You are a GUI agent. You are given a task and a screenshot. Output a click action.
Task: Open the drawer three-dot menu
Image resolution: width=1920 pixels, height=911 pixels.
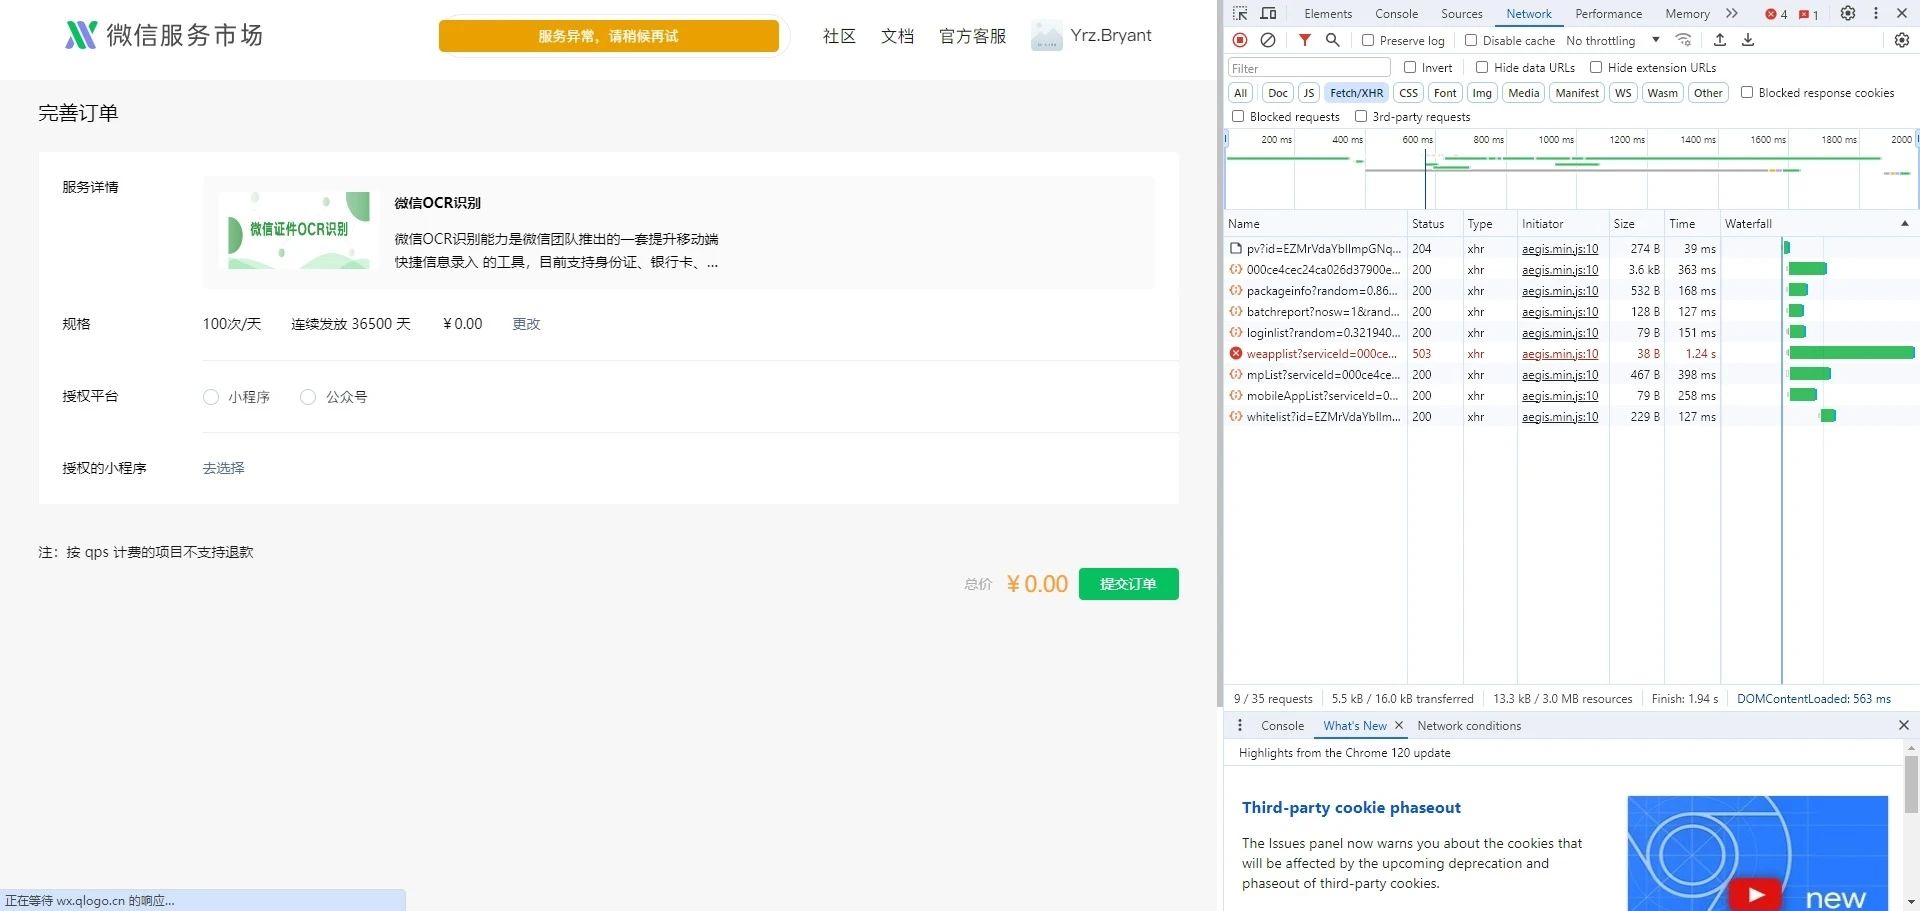coord(1240,725)
